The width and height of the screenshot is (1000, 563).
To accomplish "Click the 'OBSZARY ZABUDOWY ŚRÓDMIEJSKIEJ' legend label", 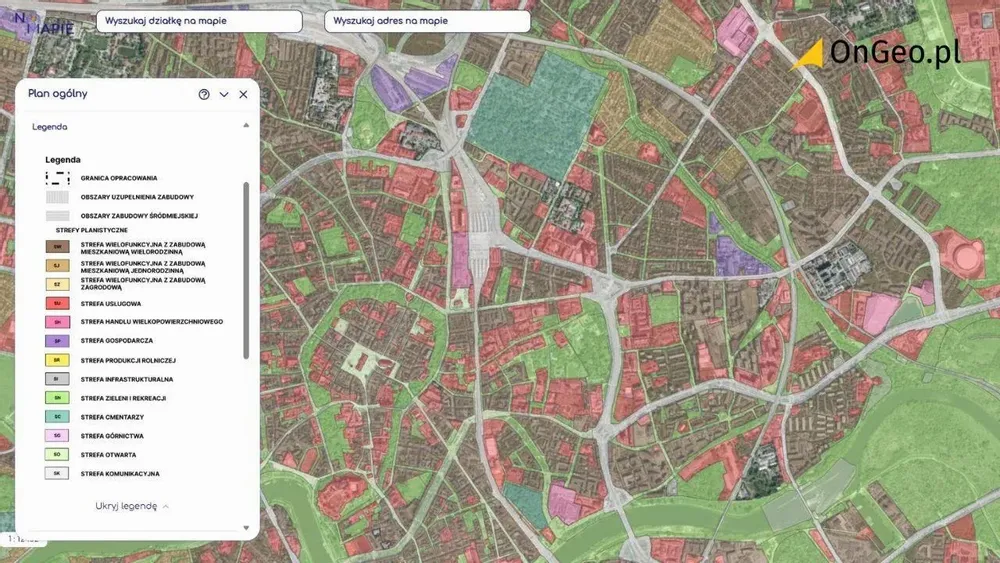I will (139, 216).
